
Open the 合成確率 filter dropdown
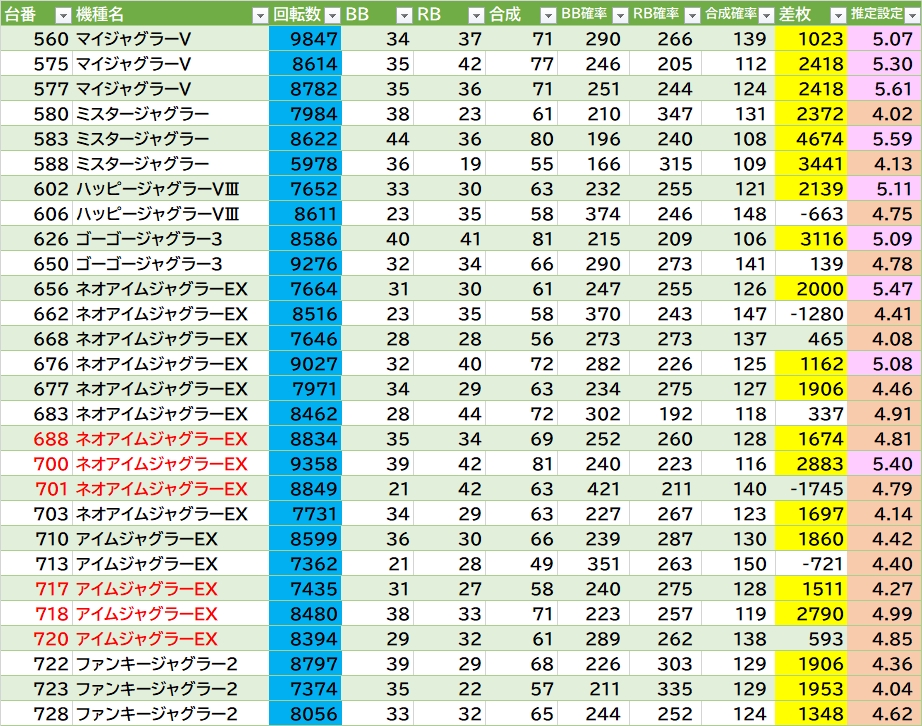coord(765,15)
